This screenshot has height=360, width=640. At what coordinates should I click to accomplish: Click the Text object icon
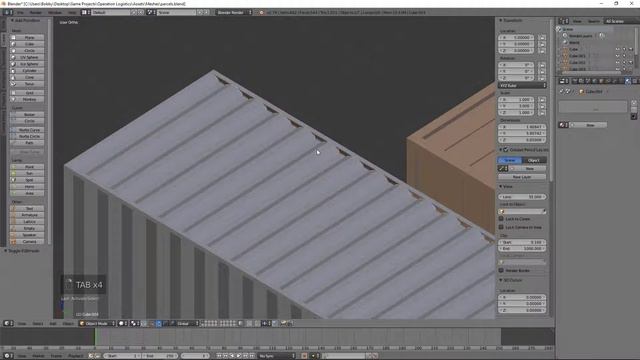[x=13, y=209]
